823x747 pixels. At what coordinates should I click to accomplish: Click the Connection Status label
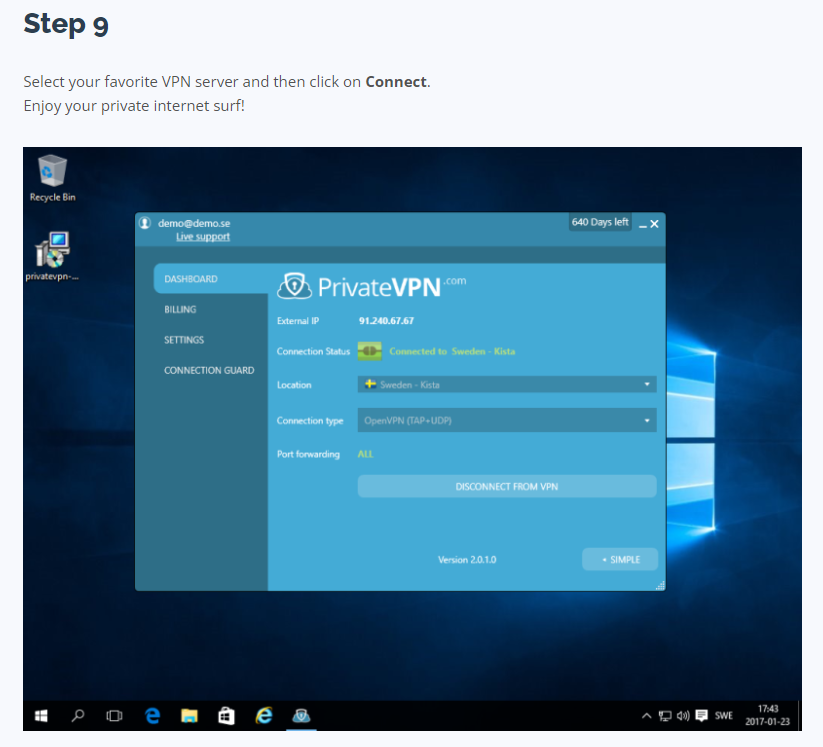313,351
